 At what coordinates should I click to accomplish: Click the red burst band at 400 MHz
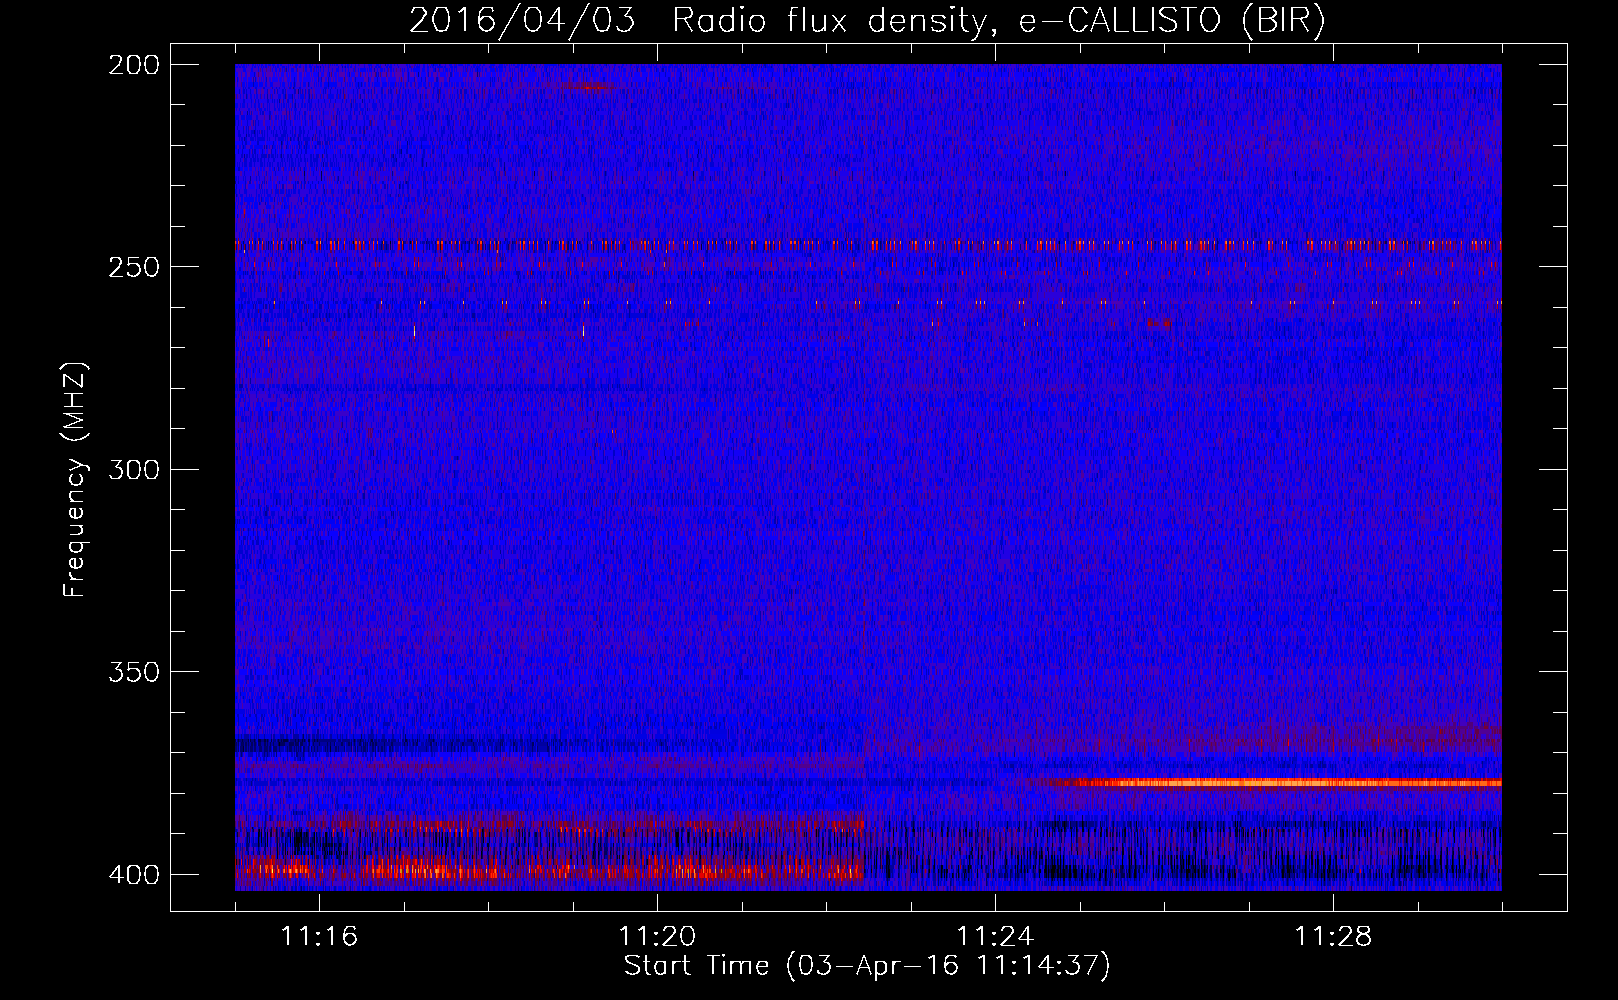(x=548, y=870)
